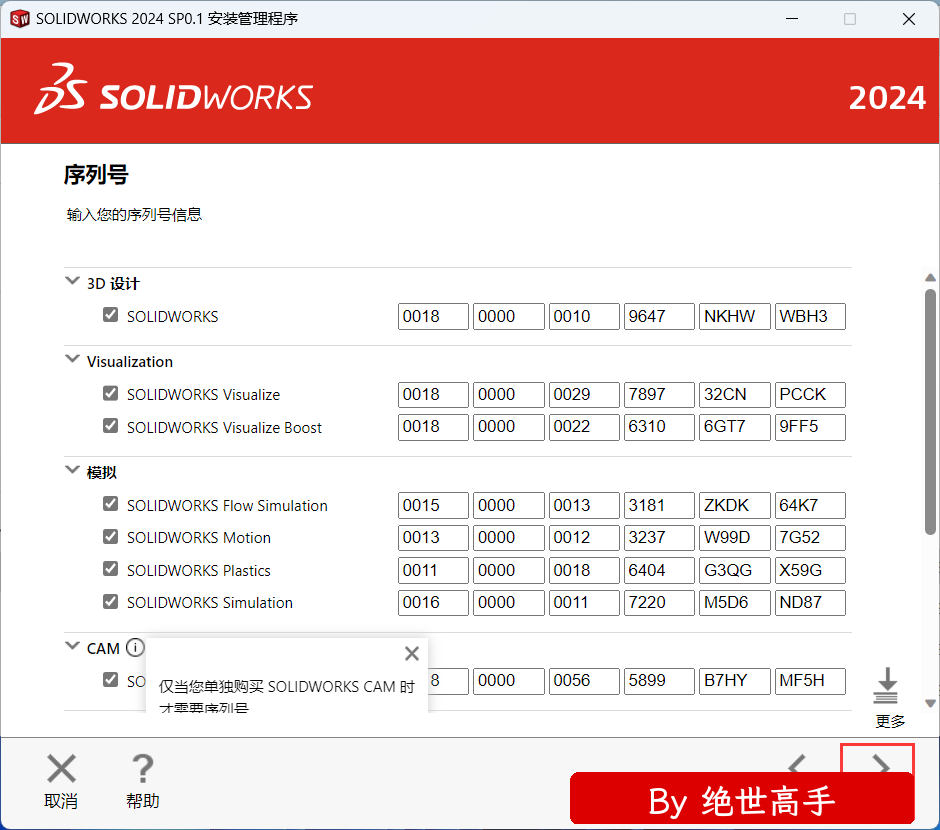Click Visualize serial field 0029
This screenshot has width=940, height=830.
click(x=584, y=395)
